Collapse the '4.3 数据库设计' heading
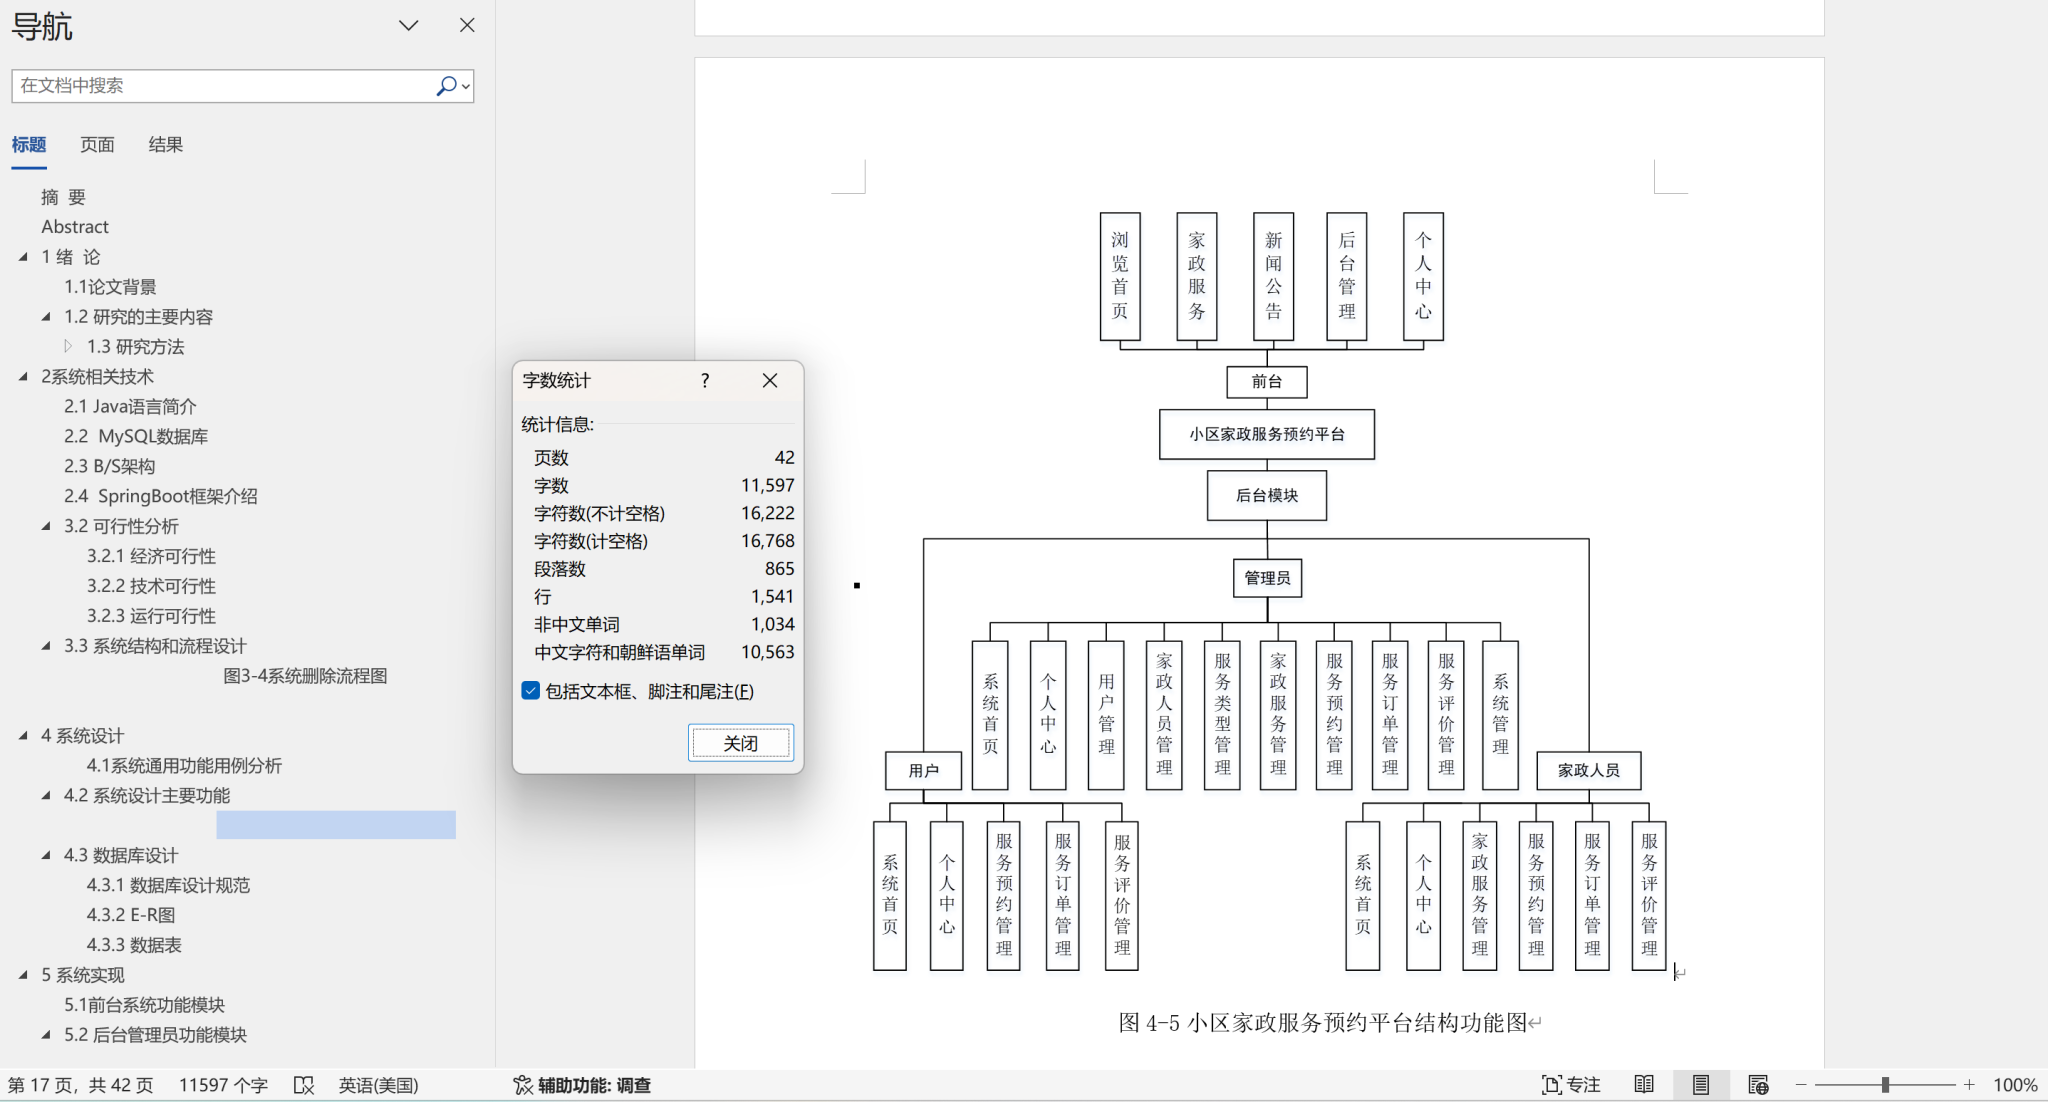 pyautogui.click(x=46, y=855)
